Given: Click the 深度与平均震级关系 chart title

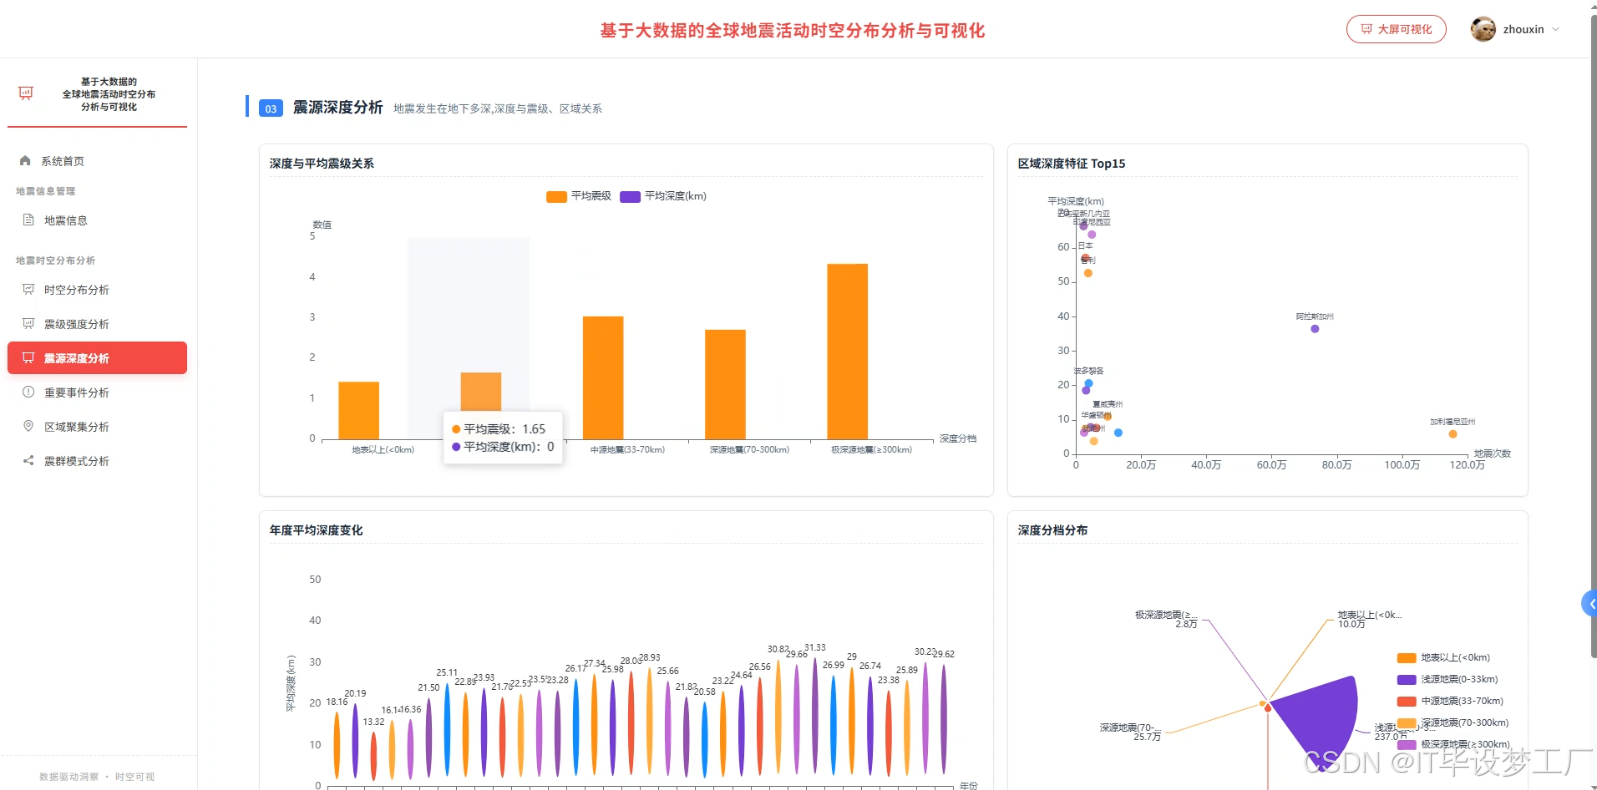Looking at the screenshot, I should (322, 164).
